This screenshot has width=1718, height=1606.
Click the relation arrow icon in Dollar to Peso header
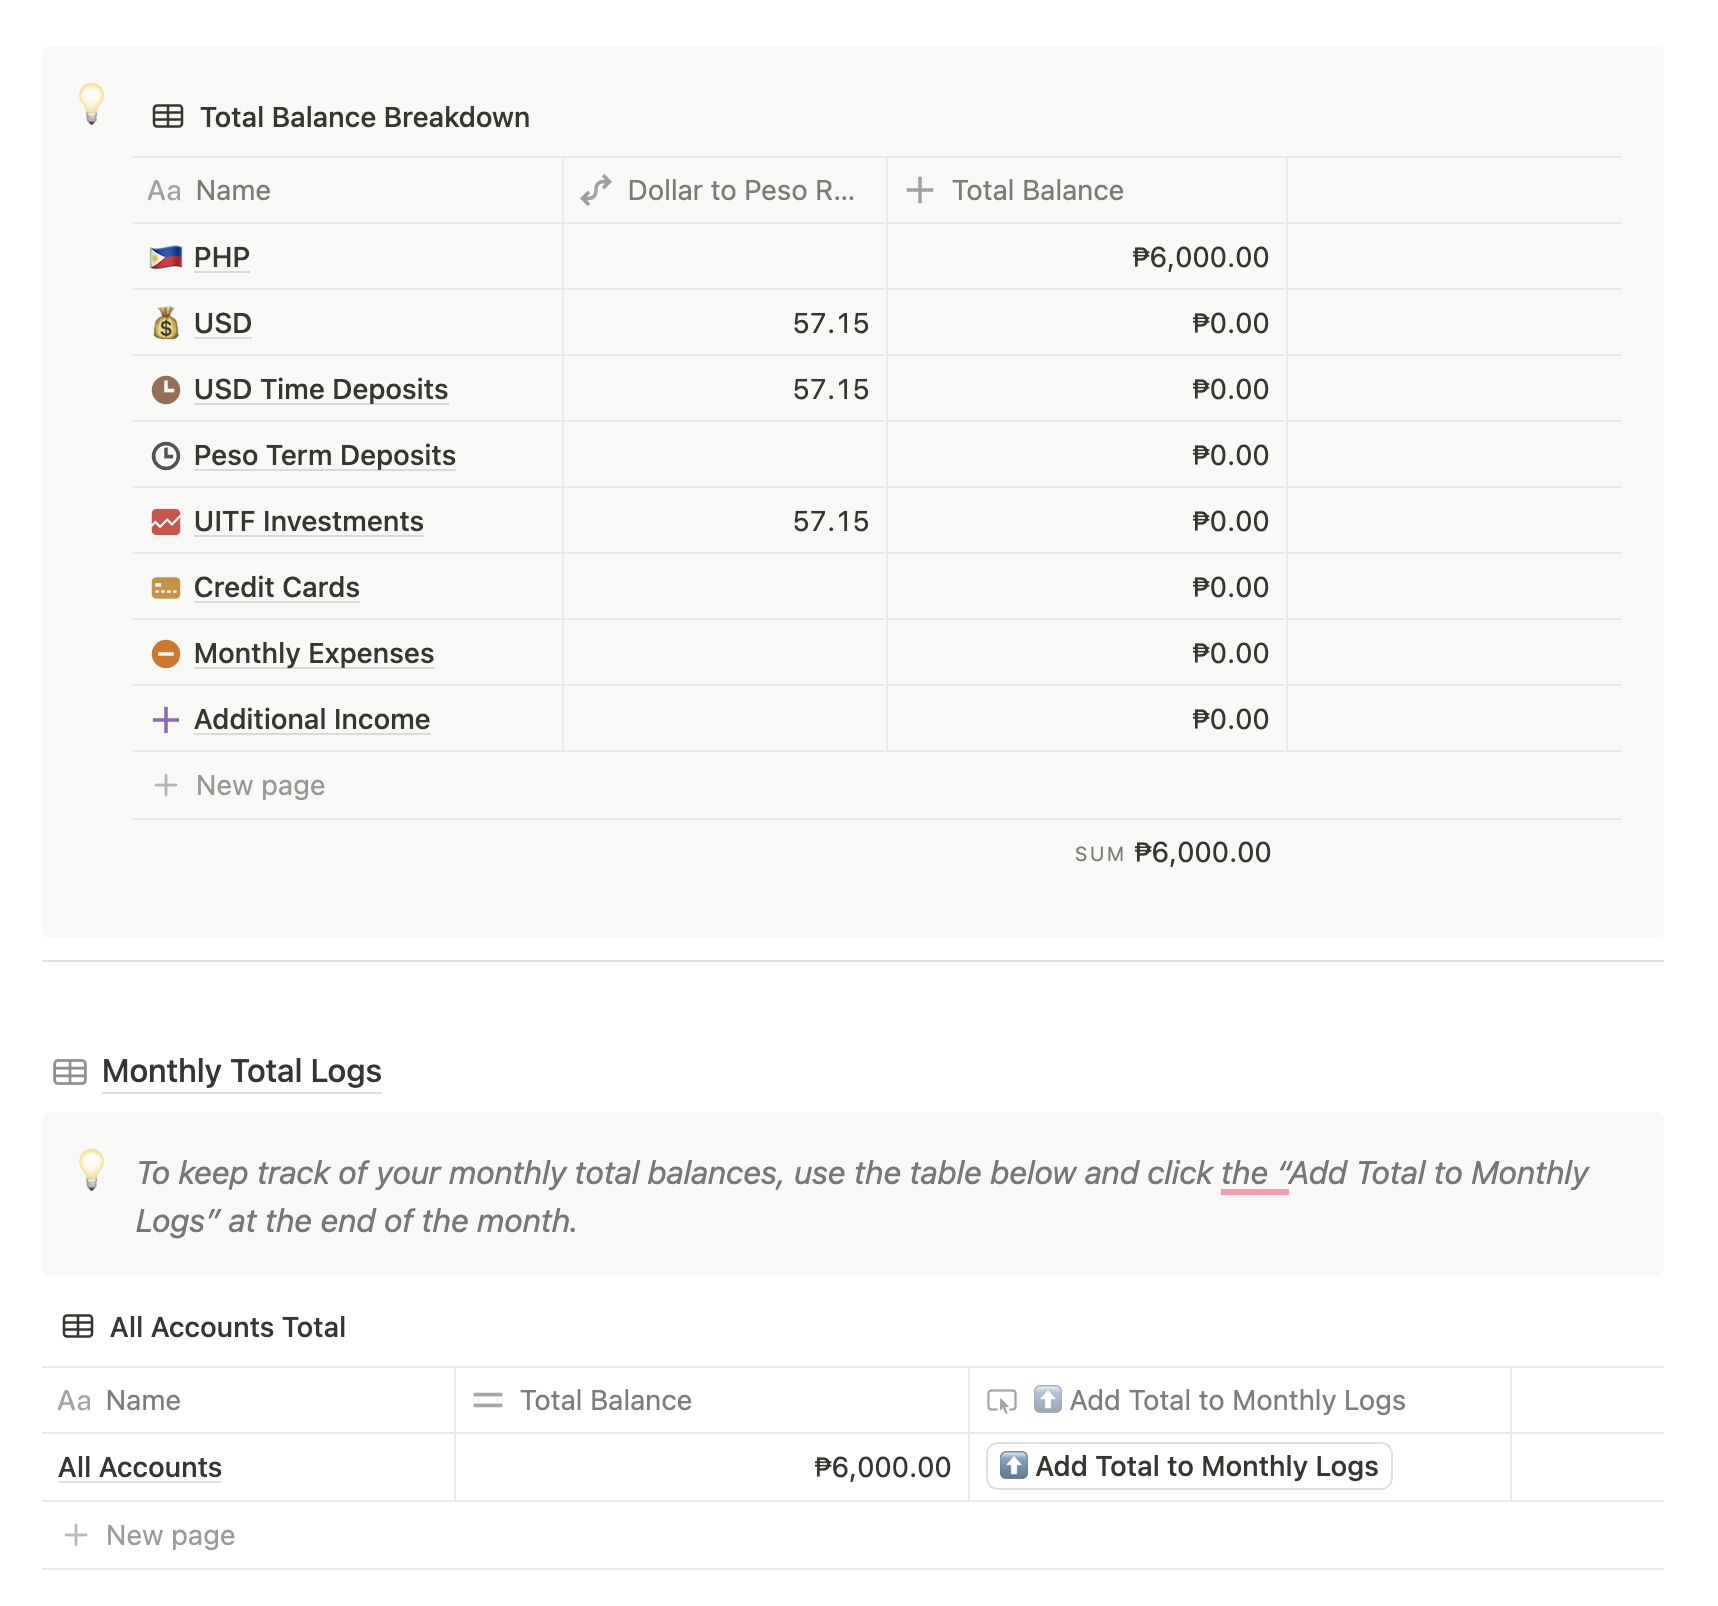click(x=596, y=190)
